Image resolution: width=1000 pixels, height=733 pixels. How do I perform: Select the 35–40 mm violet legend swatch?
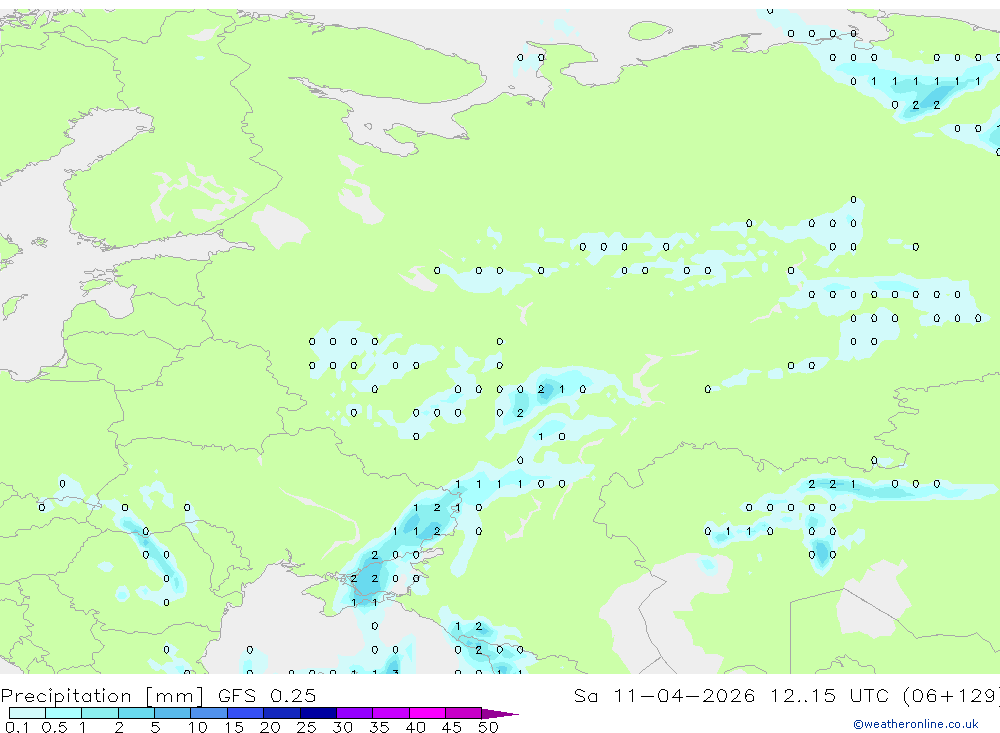(x=391, y=713)
